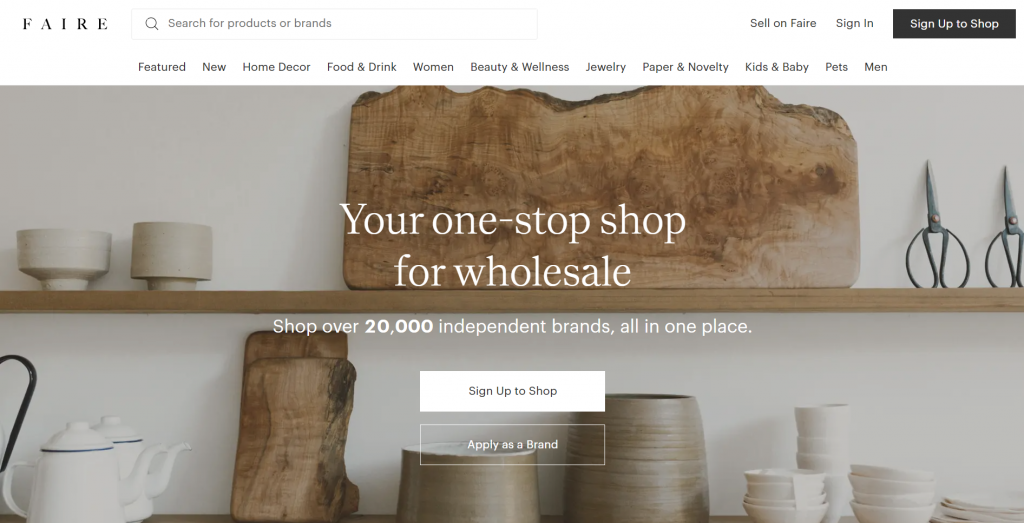Viewport: 1024px width, 523px height.
Task: Browse the Jewelry category
Action: point(605,67)
